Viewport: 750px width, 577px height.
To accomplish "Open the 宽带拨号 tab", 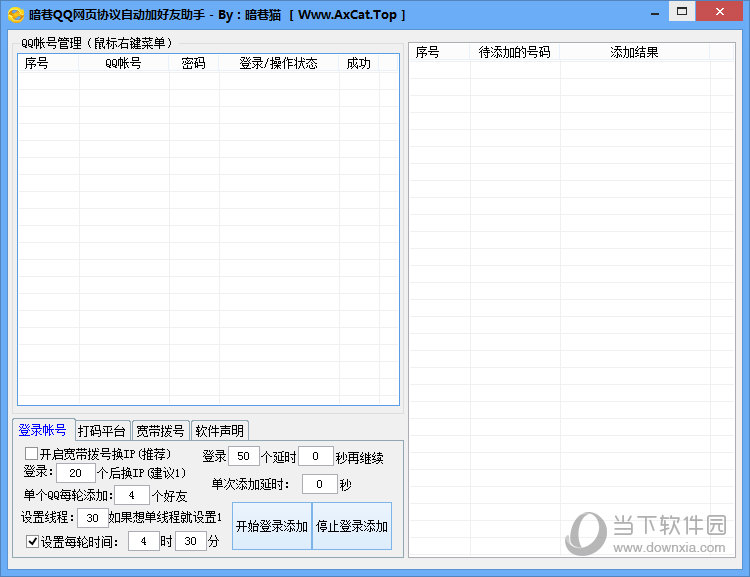I will pyautogui.click(x=160, y=431).
